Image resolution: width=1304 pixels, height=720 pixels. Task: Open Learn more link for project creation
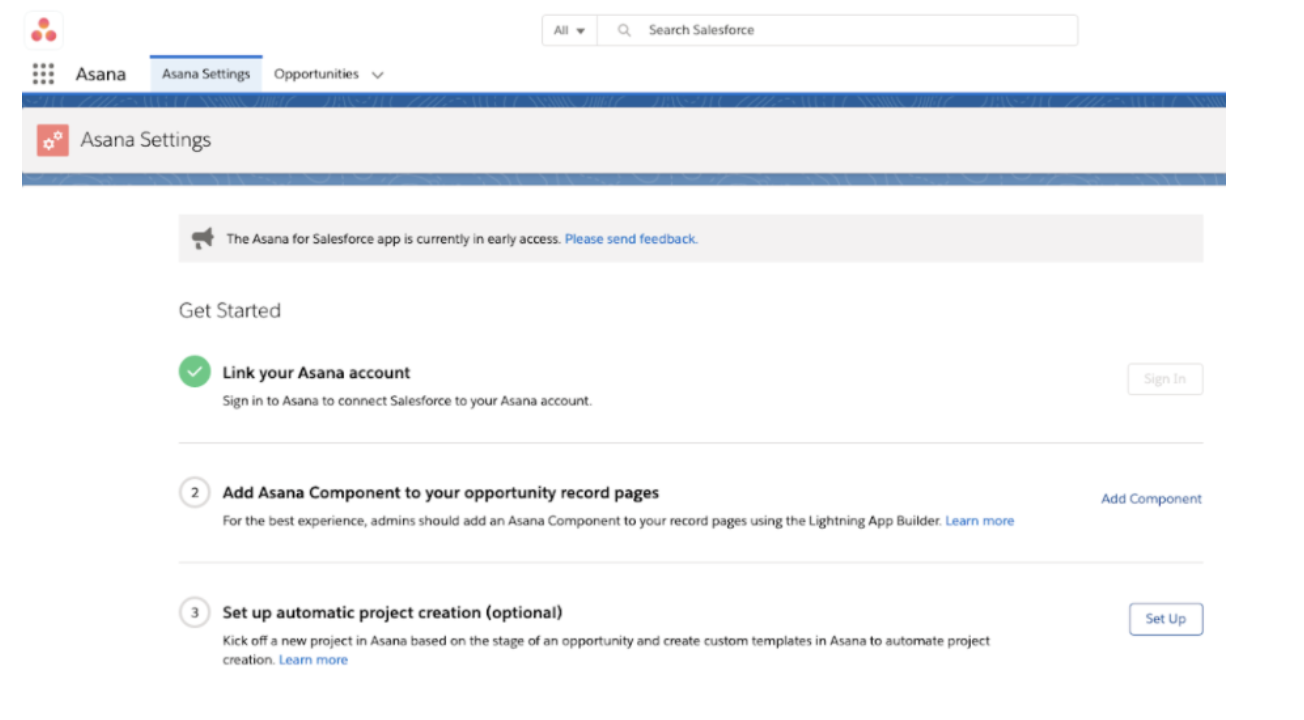tap(313, 660)
